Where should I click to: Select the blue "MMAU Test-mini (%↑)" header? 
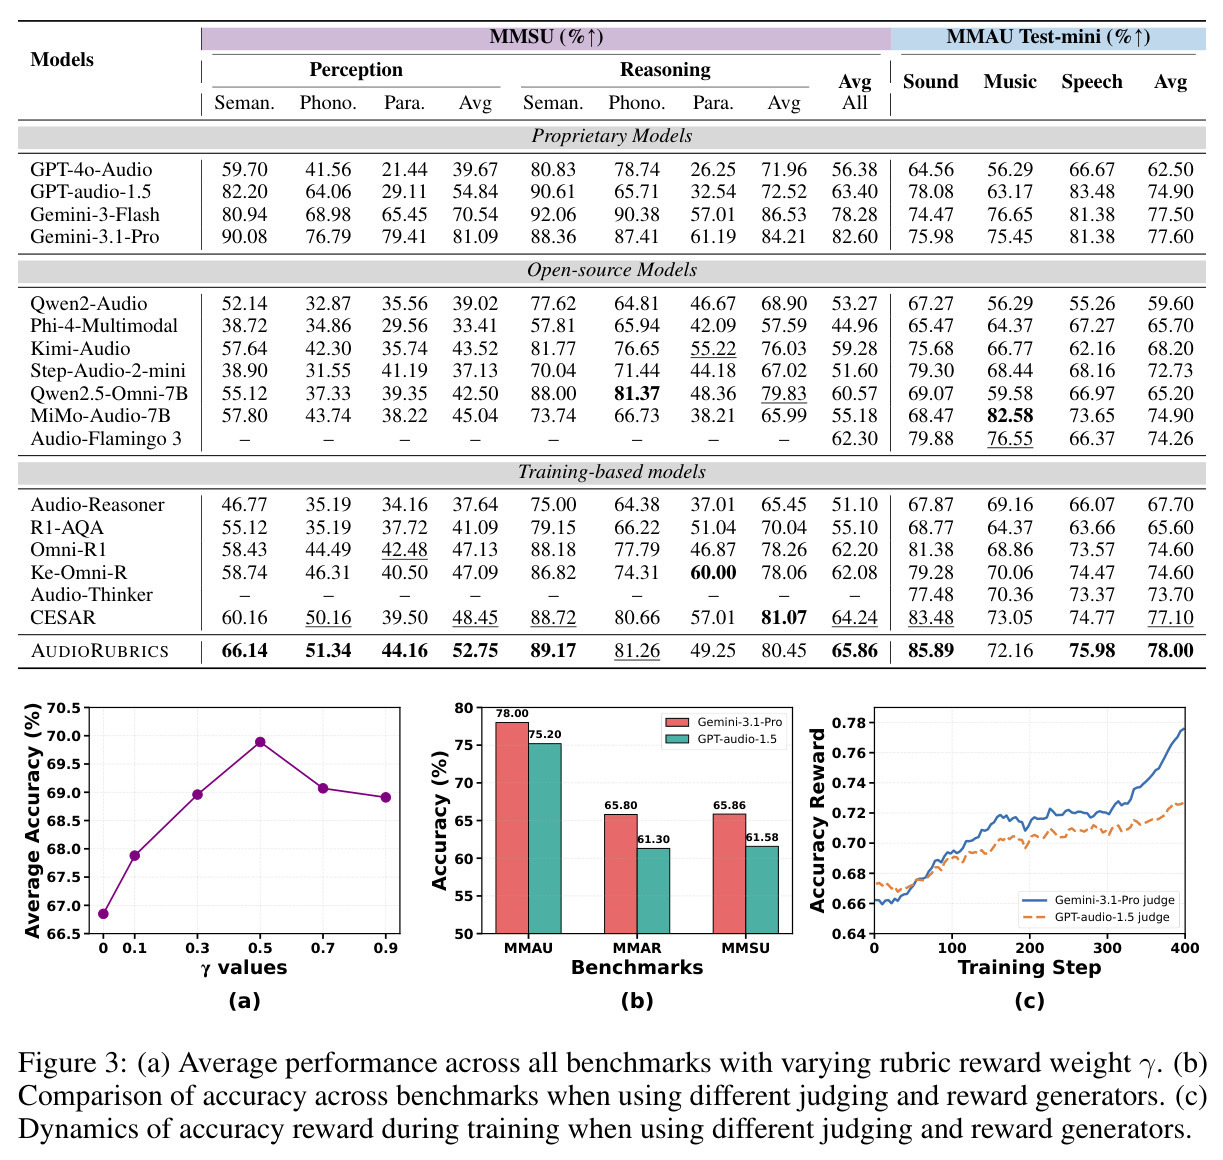[x=1048, y=38]
